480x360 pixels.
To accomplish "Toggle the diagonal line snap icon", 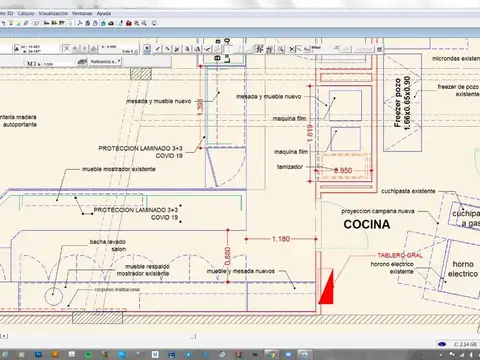I will (x=167, y=49).
